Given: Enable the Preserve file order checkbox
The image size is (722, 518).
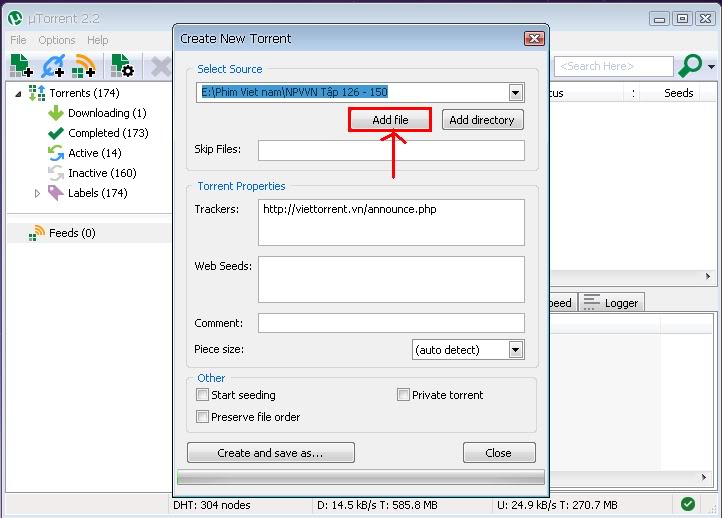Looking at the screenshot, I should tap(202, 416).
